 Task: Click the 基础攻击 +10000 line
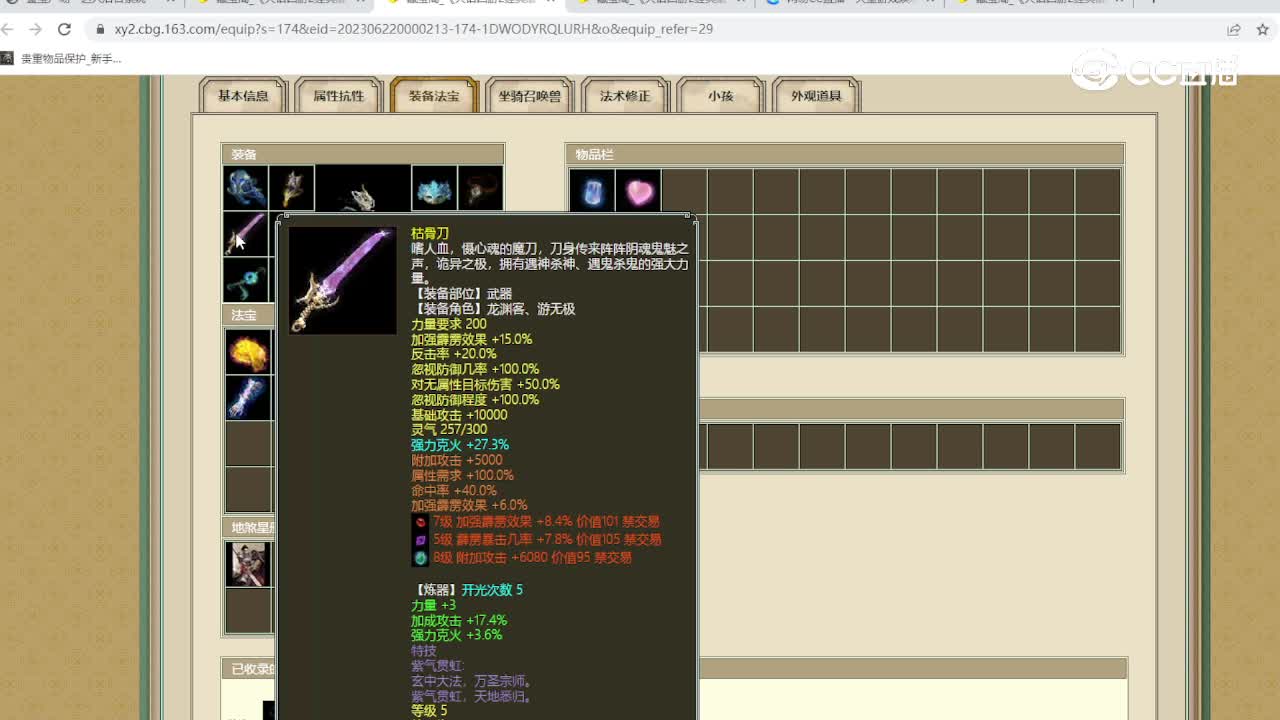459,415
